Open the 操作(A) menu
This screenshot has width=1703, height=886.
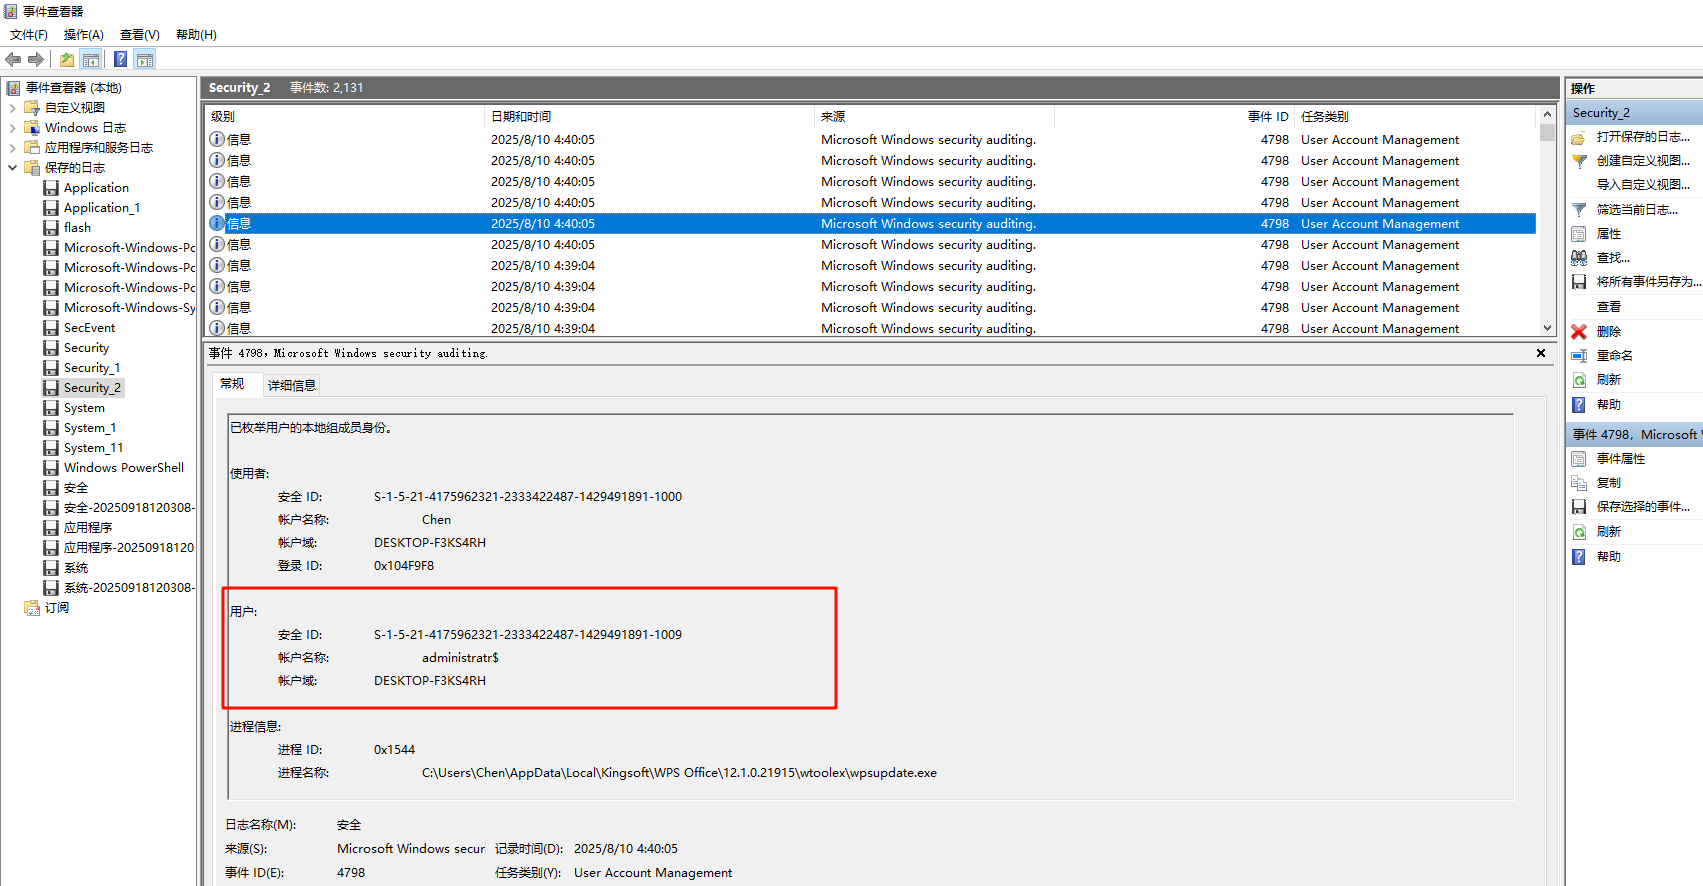[x=83, y=35]
